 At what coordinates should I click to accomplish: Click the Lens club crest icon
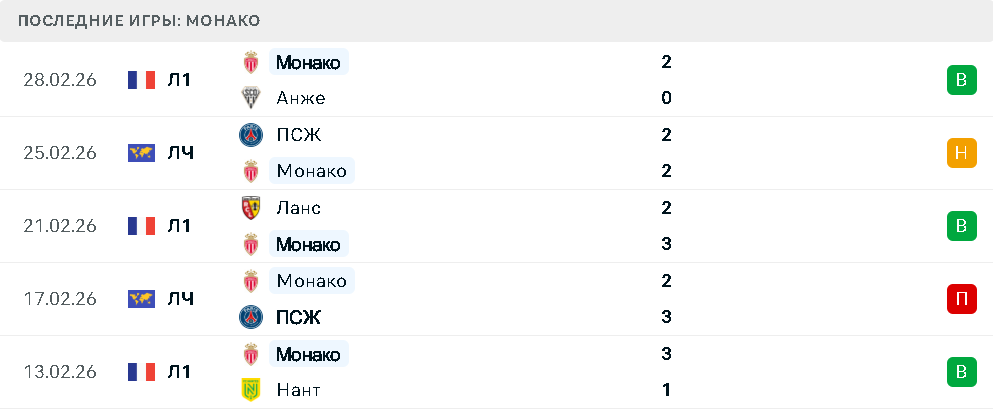(x=251, y=208)
